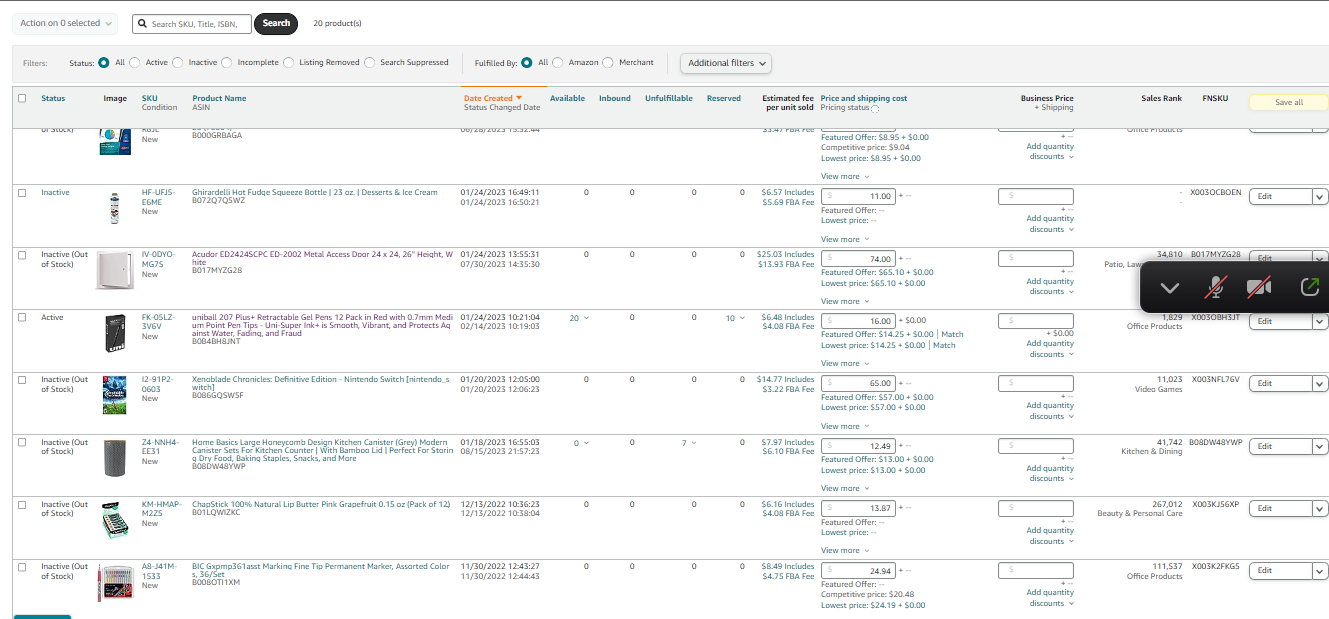Screen dimensions: 1329x619
Task: Unmute the microphone in meeting overlay
Action: click(x=1215, y=288)
